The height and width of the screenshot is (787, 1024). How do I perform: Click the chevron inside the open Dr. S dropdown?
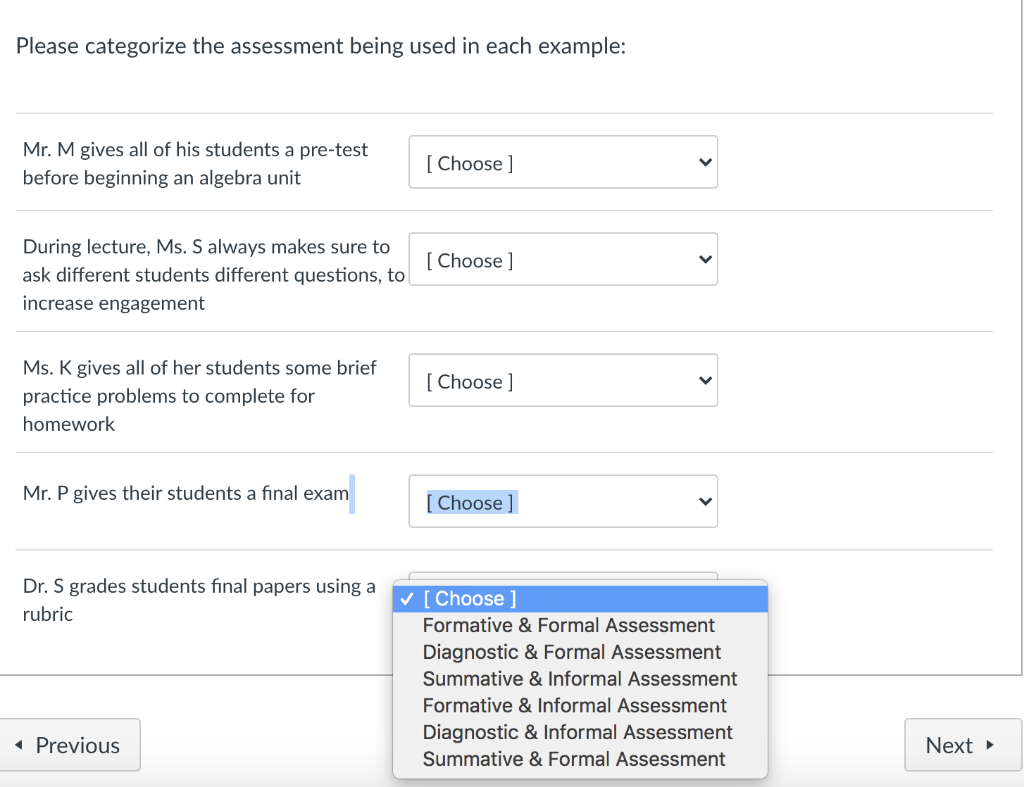pyautogui.click(x=707, y=585)
